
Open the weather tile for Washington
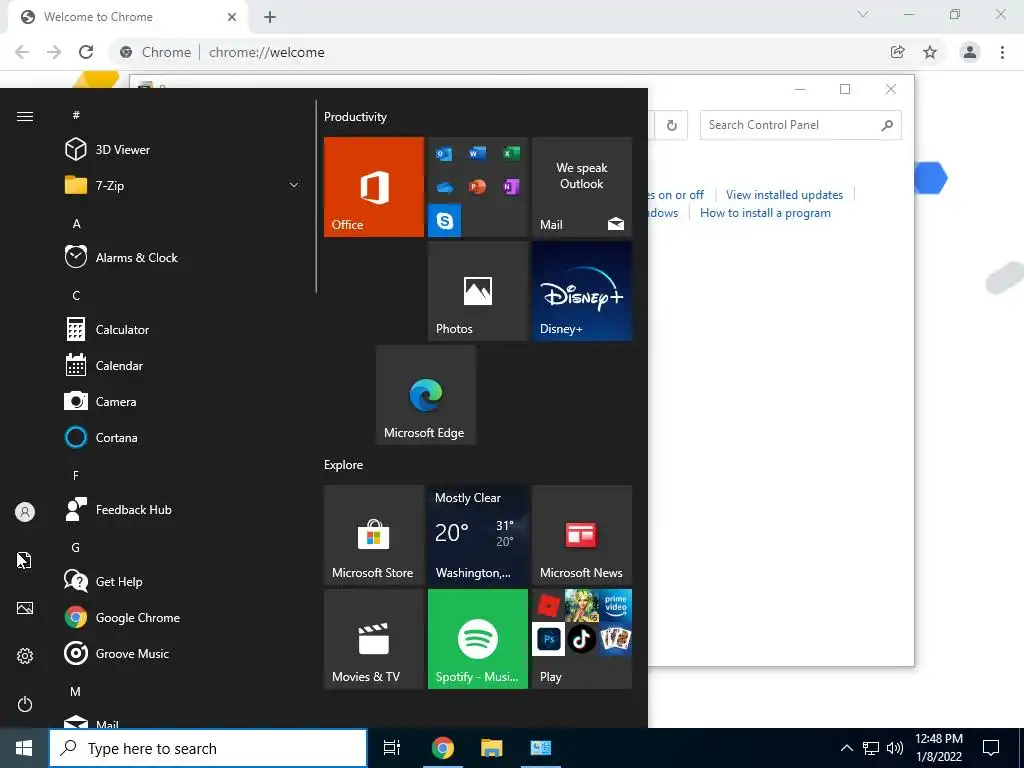(x=478, y=535)
